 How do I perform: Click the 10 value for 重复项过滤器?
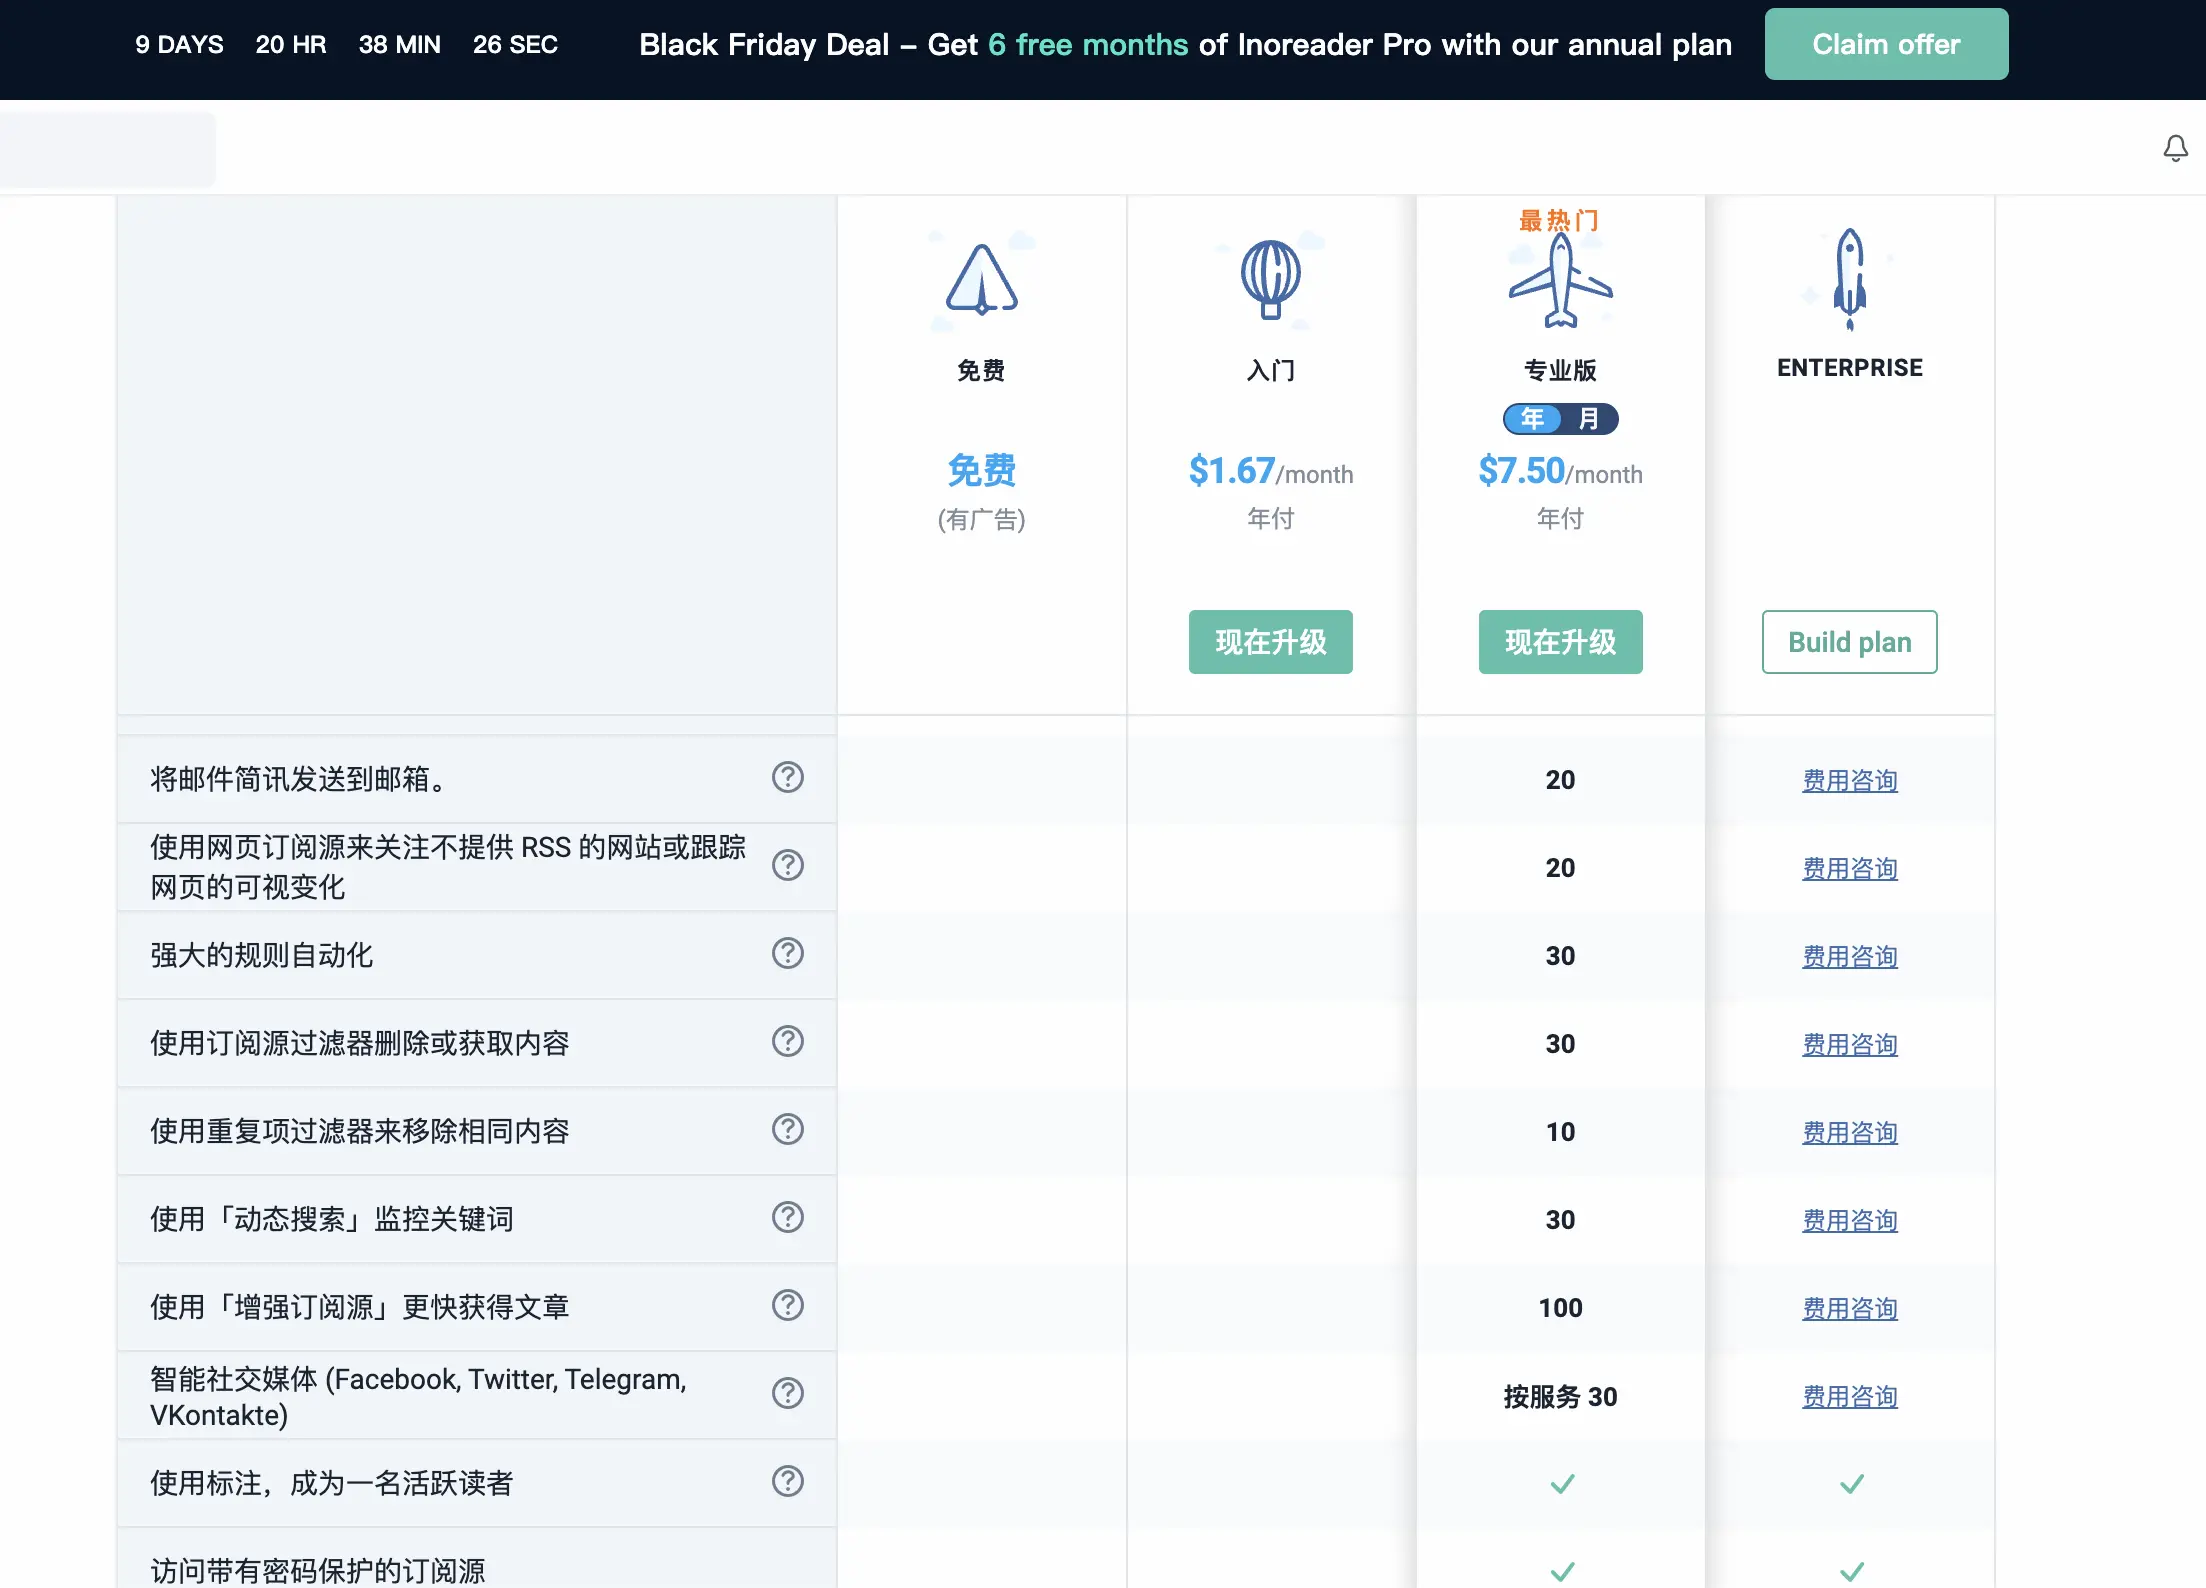(x=1560, y=1132)
